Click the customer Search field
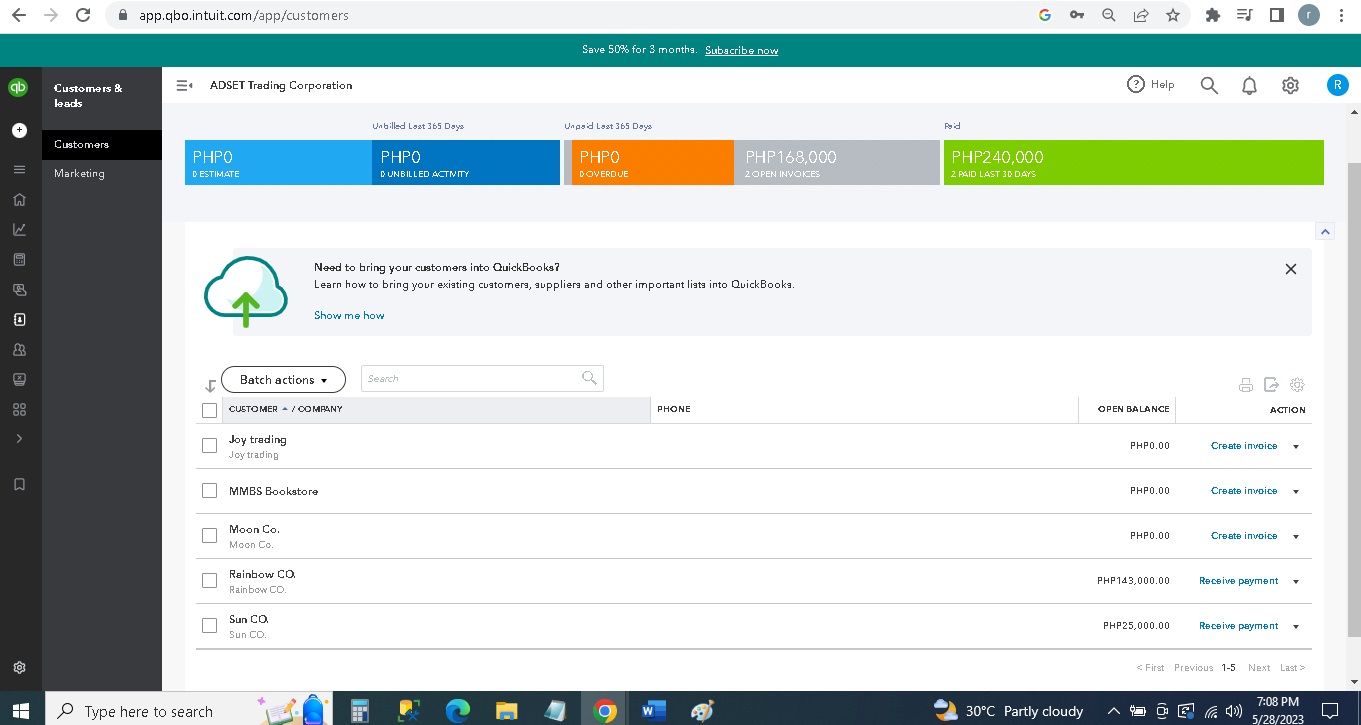This screenshot has height=725, width=1361. coord(482,379)
